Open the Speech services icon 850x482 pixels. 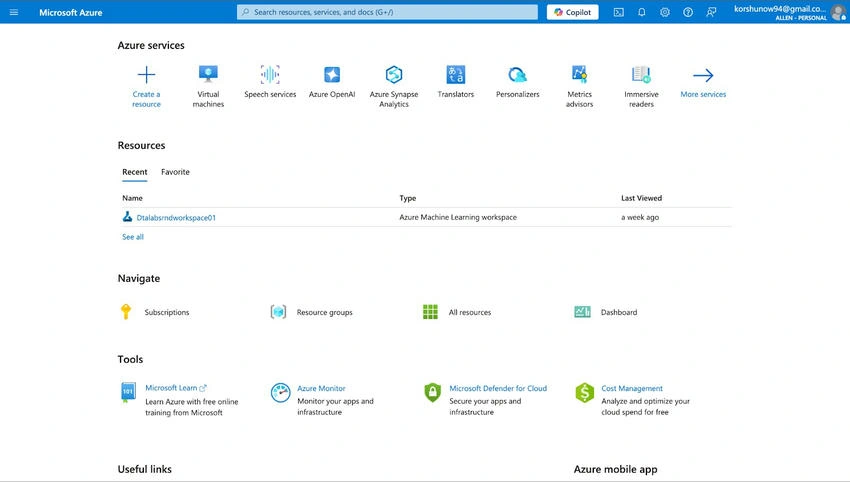[x=270, y=74]
